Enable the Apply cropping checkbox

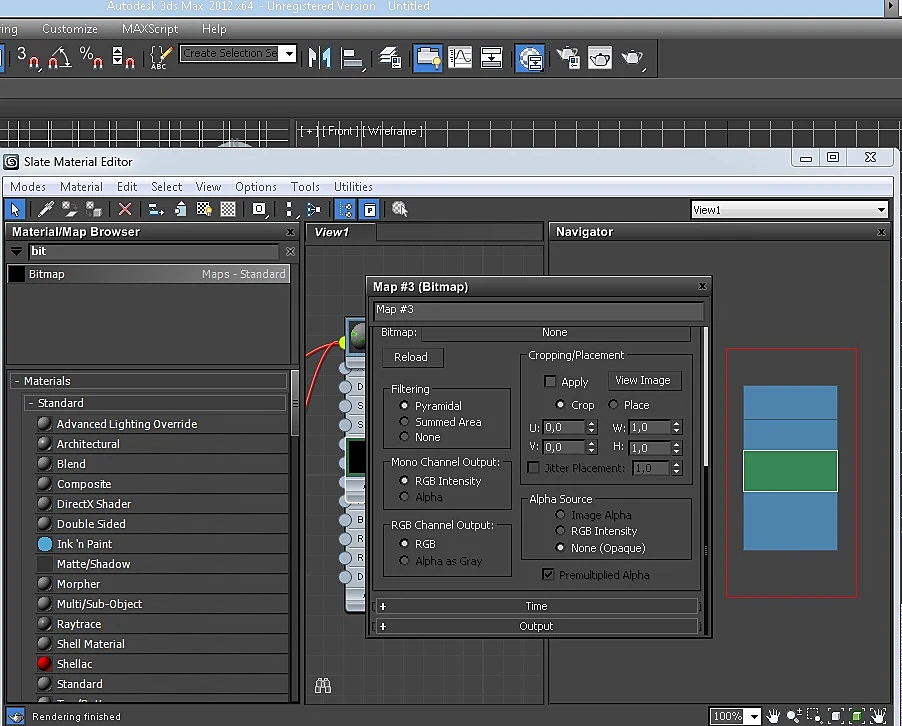(x=550, y=381)
